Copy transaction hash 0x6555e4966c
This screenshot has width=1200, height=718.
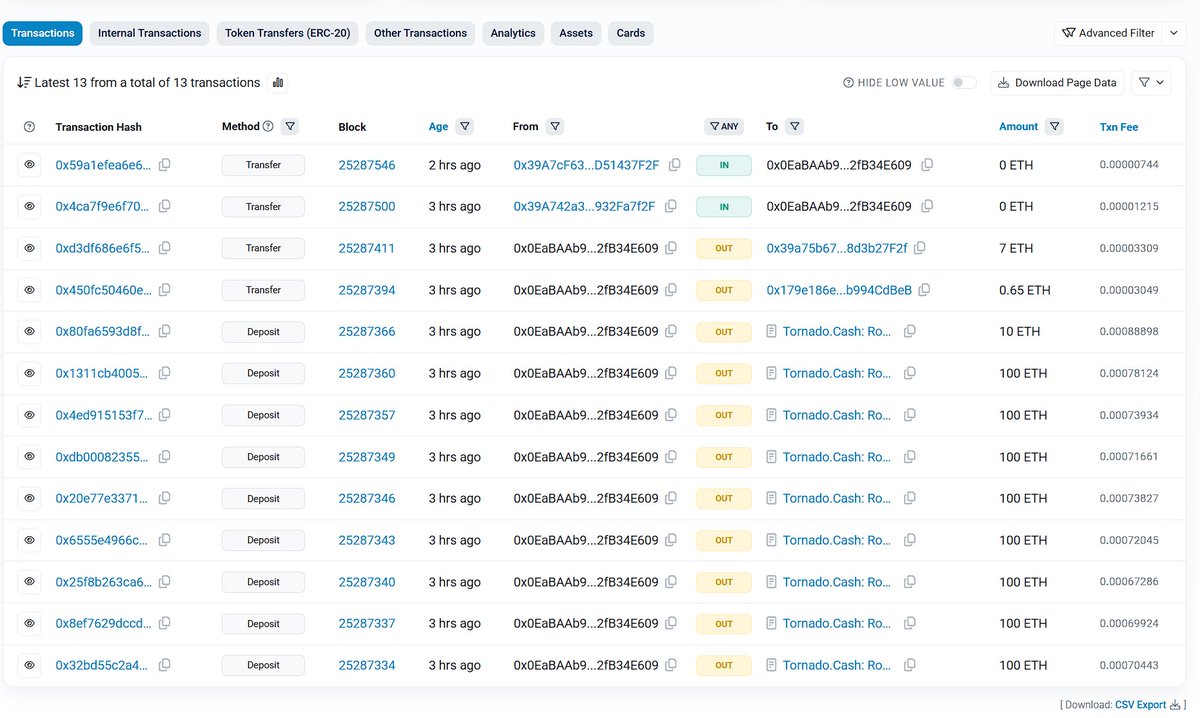point(165,540)
